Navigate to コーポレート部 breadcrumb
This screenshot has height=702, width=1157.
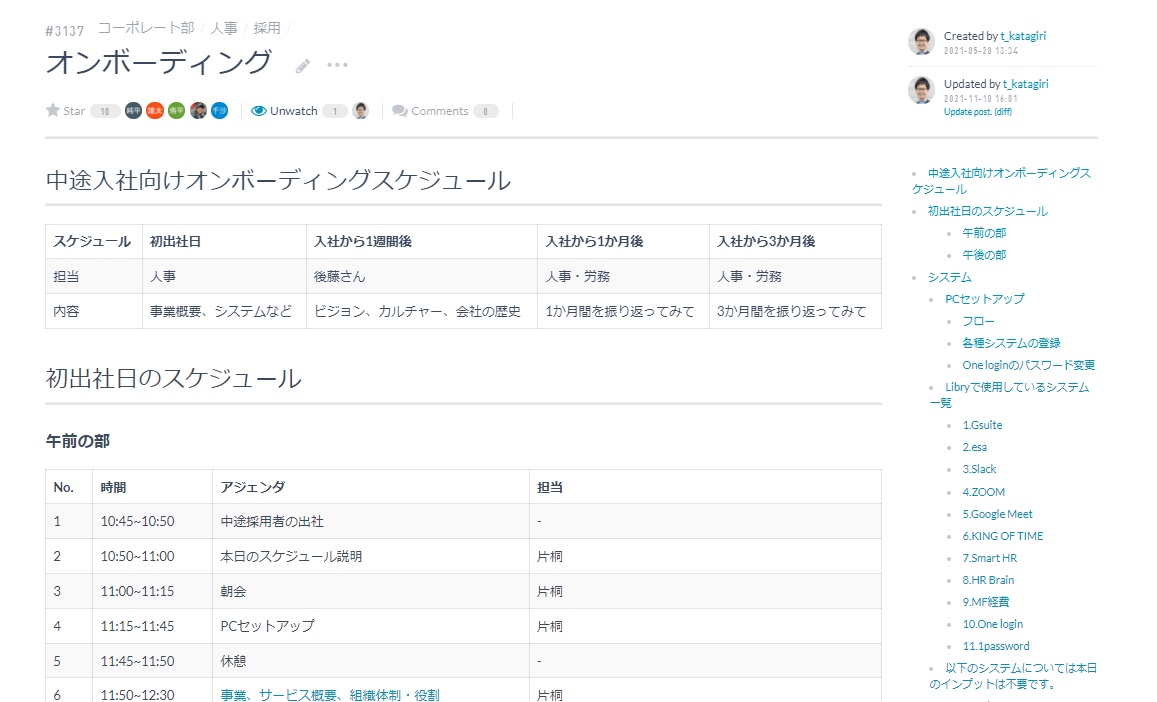(146, 28)
